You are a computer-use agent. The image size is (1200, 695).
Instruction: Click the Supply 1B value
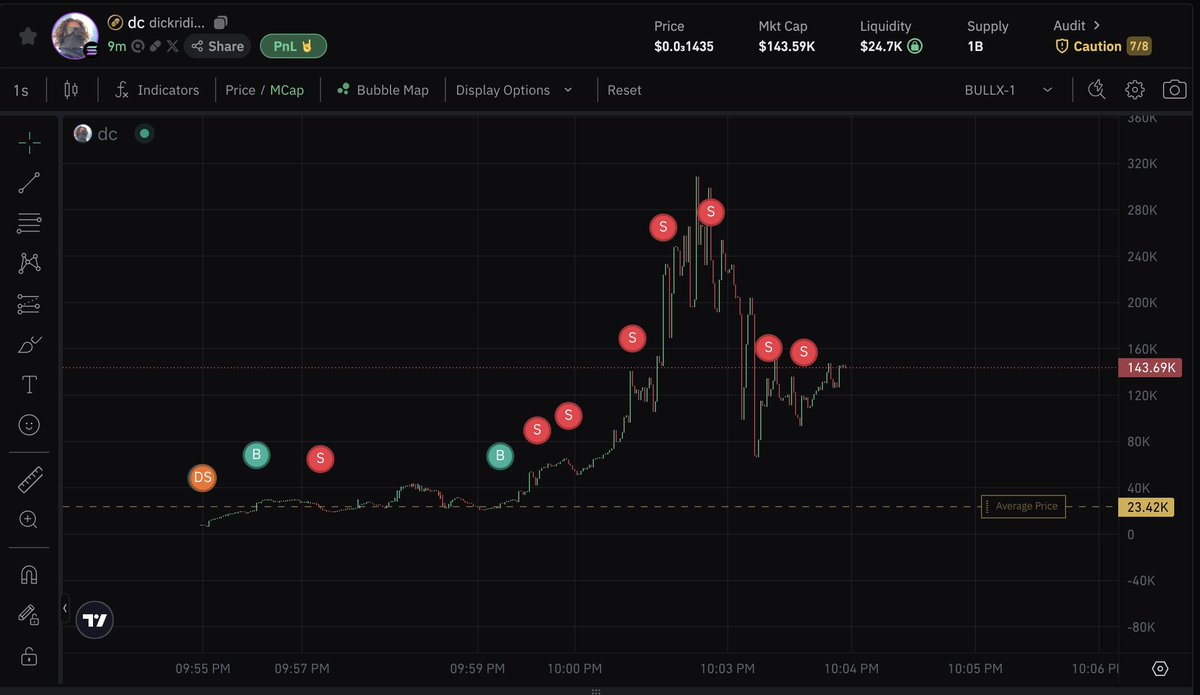(x=977, y=46)
